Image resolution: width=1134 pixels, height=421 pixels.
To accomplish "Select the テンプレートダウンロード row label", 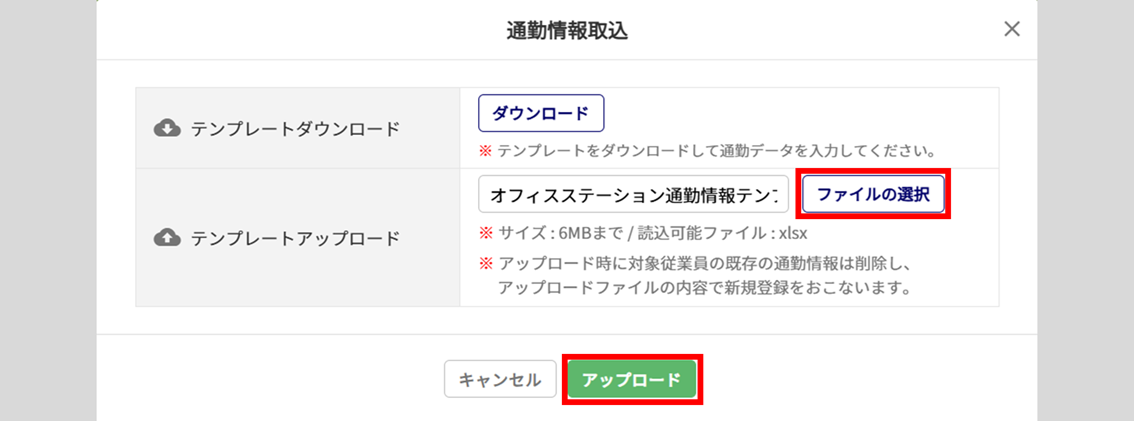I will [x=295, y=128].
